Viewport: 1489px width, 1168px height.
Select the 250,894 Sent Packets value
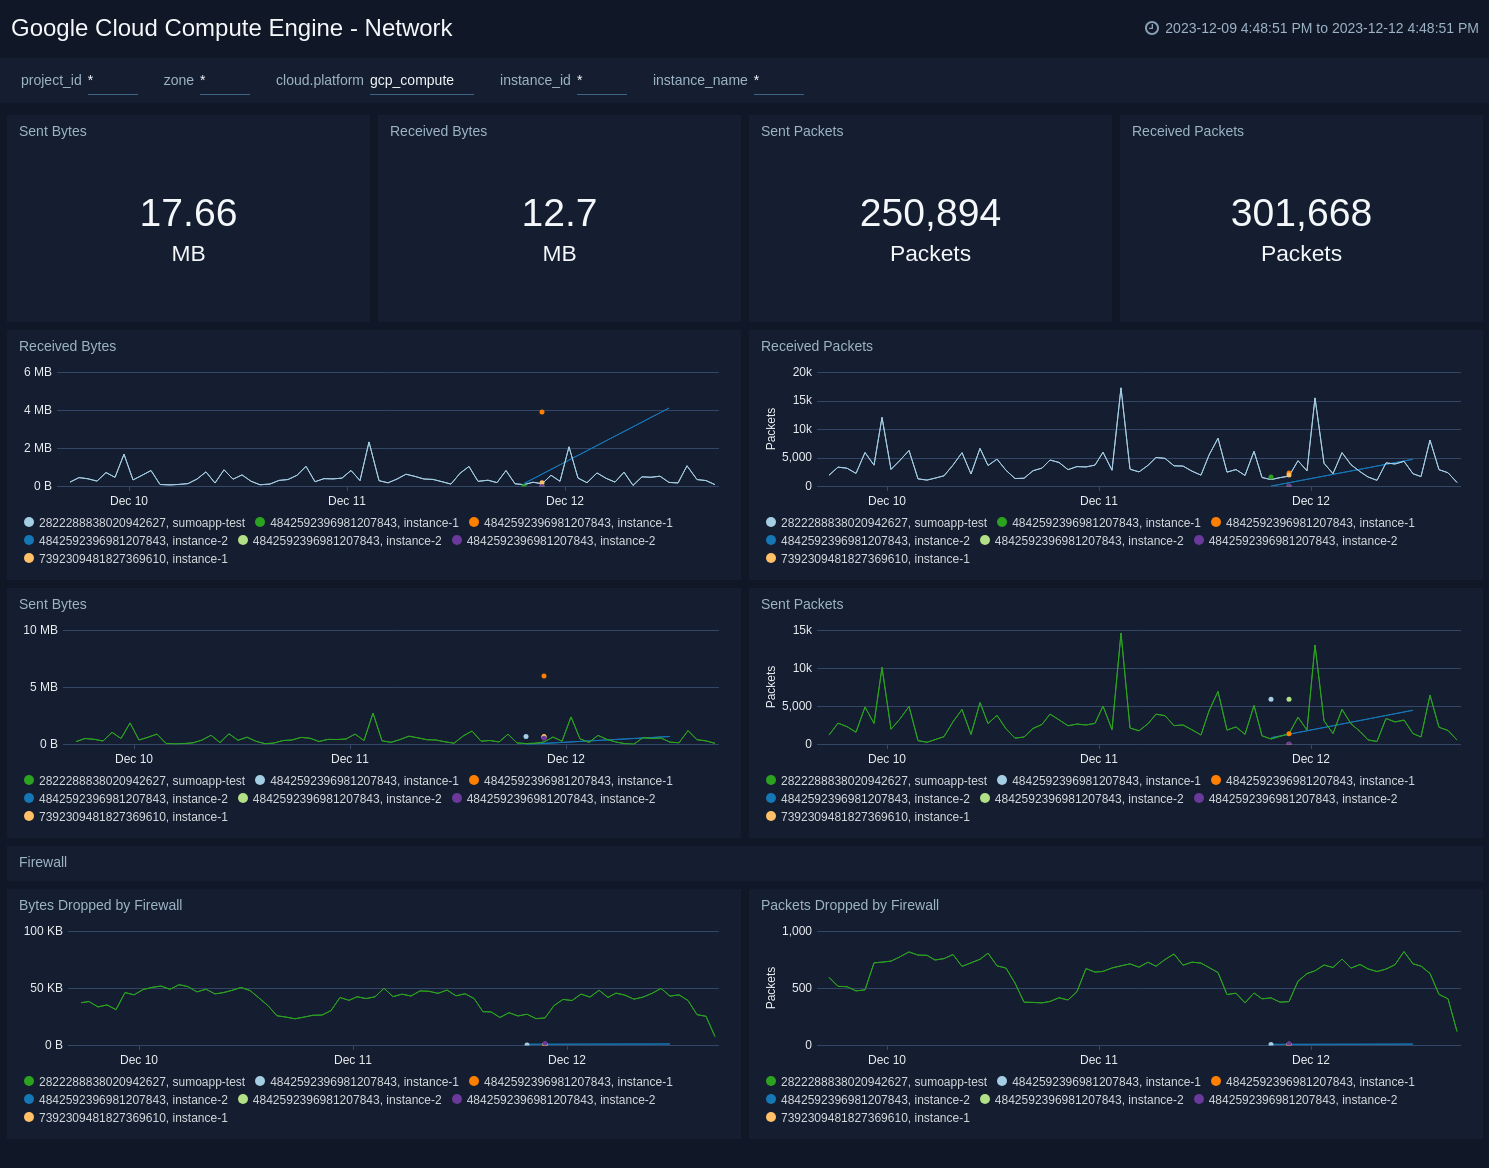point(930,228)
